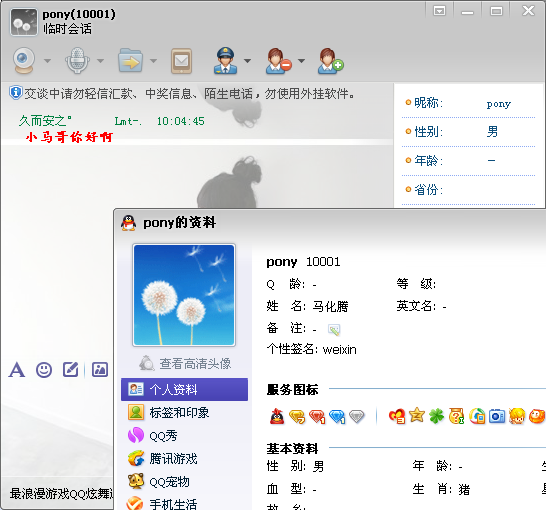Click the gray diamond service icon
Viewport: 546px width, 510px height.
(357, 416)
